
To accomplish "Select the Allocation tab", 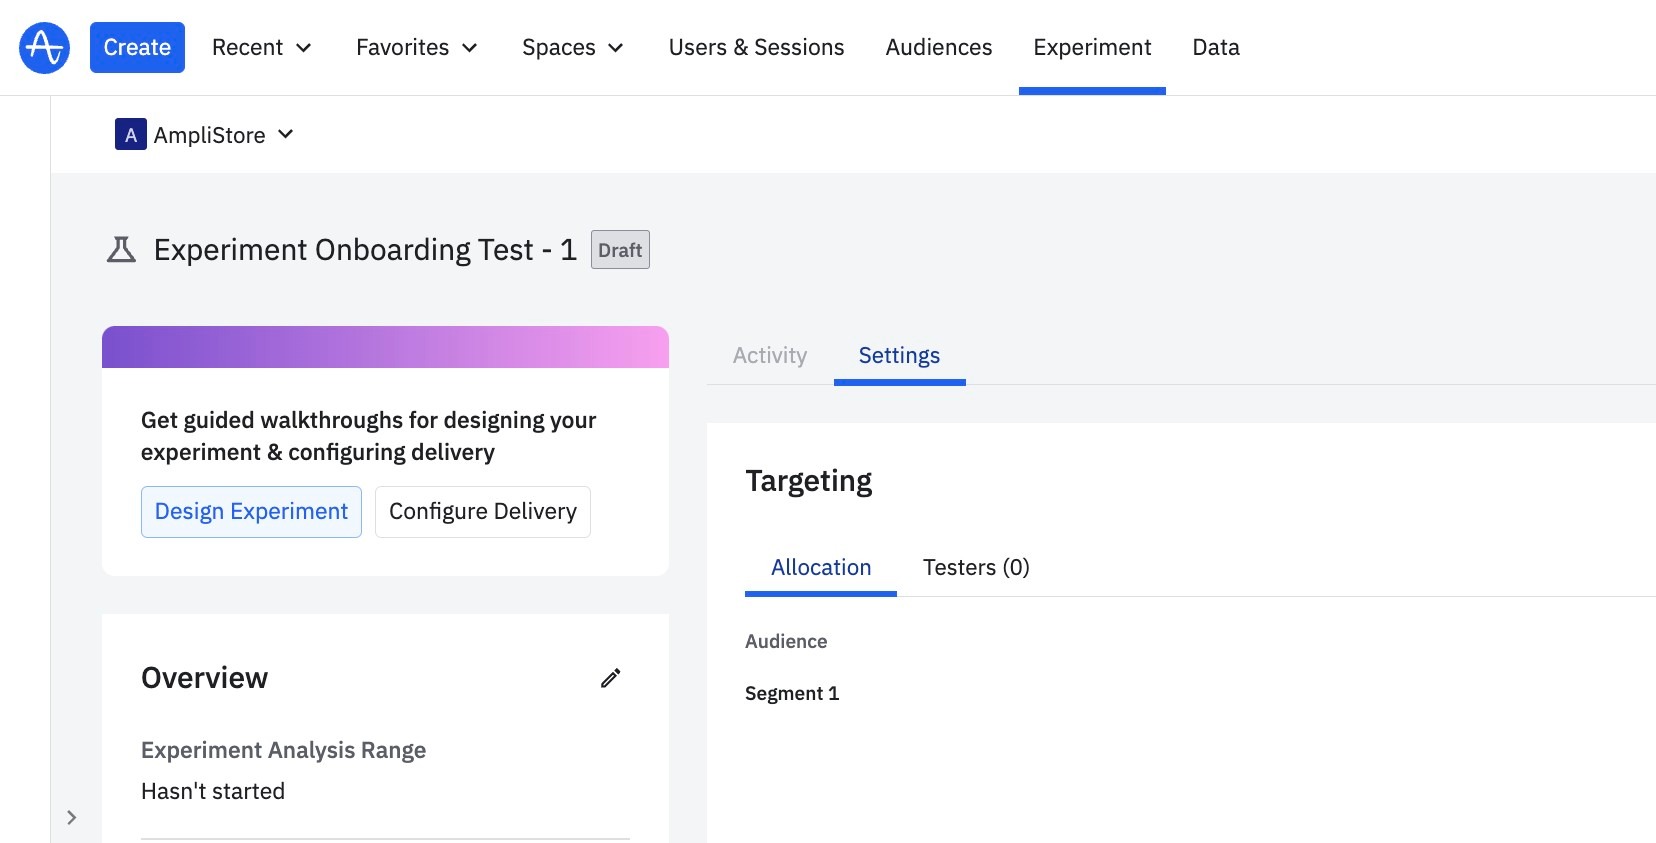I will point(821,568).
